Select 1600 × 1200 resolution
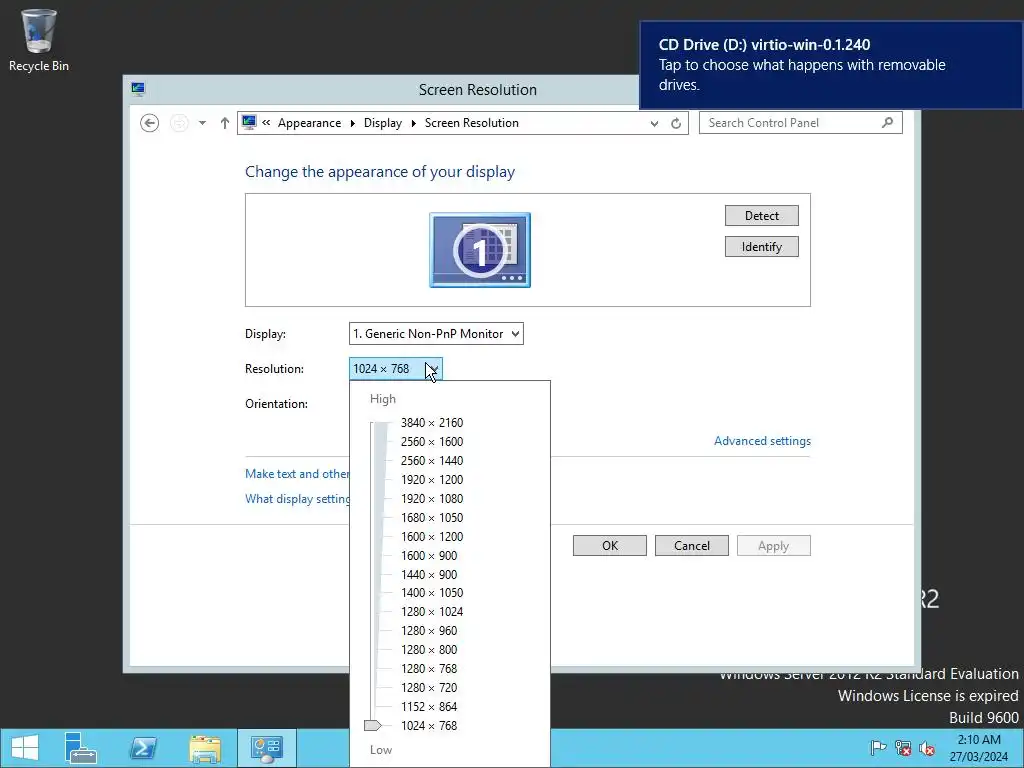 tap(432, 536)
